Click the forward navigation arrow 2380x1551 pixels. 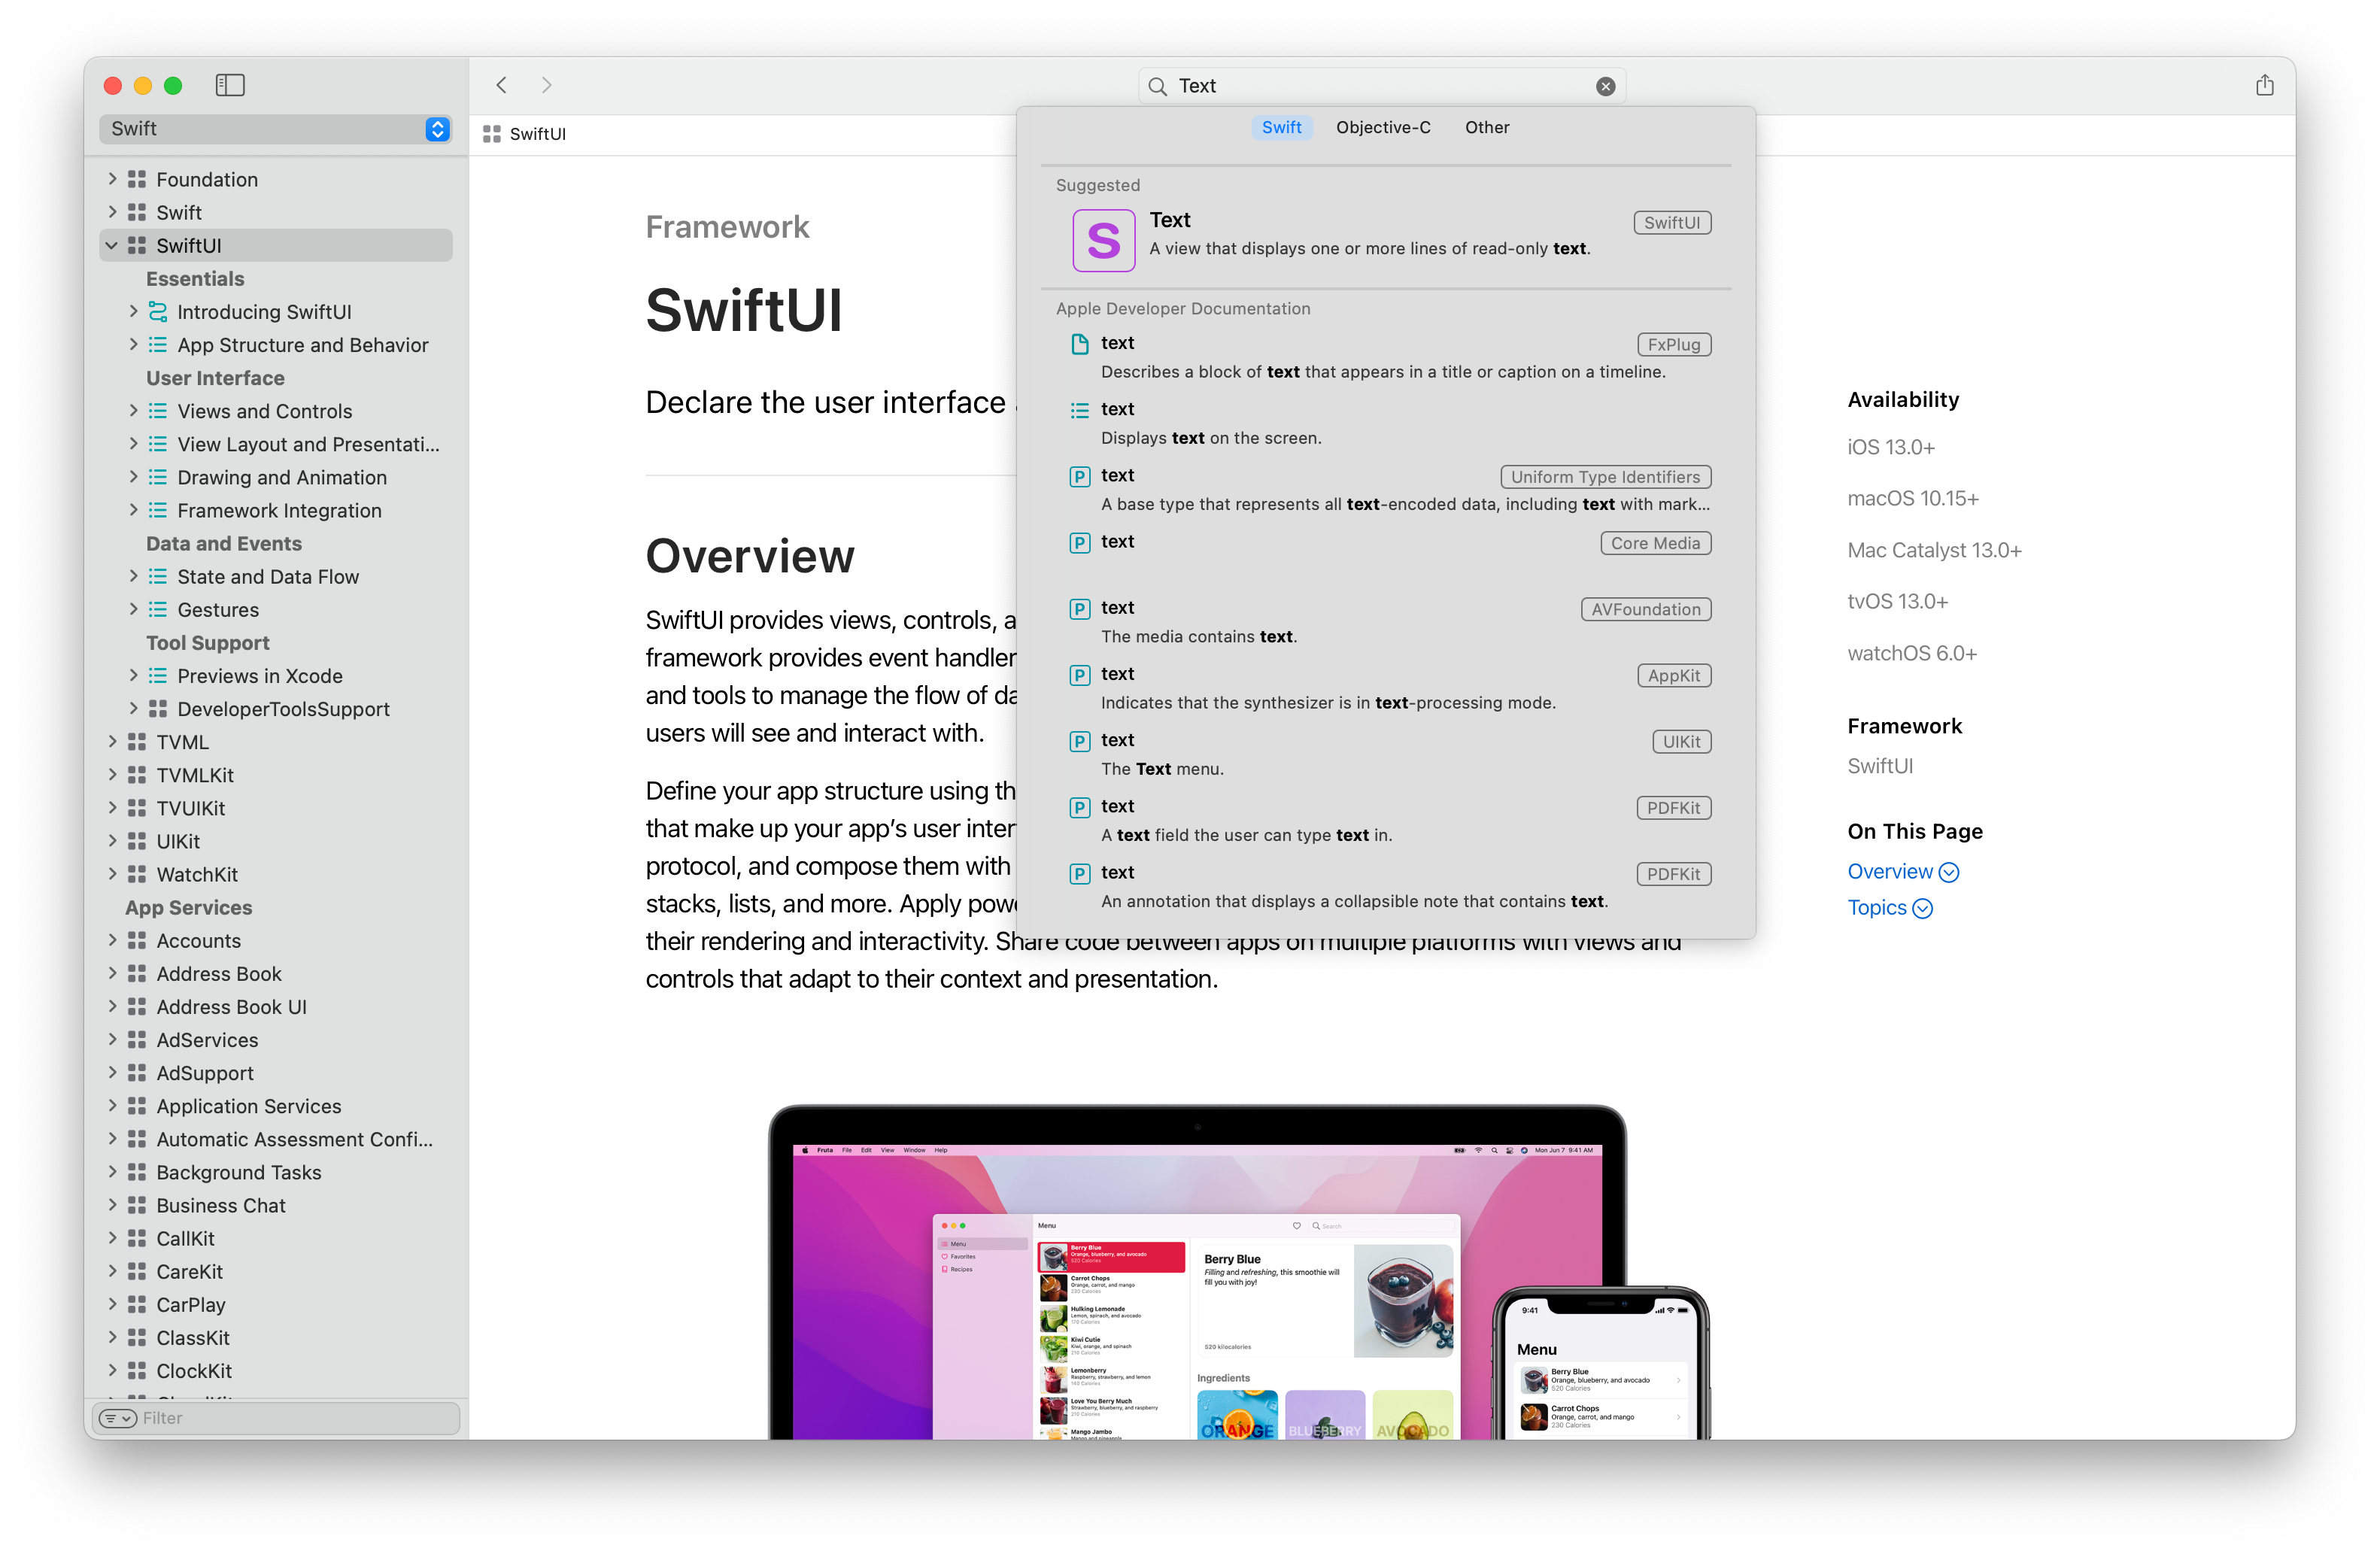(546, 85)
